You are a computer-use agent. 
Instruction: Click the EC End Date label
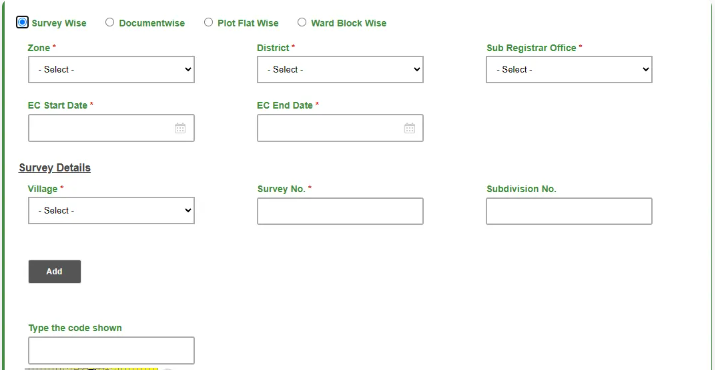[x=285, y=105]
